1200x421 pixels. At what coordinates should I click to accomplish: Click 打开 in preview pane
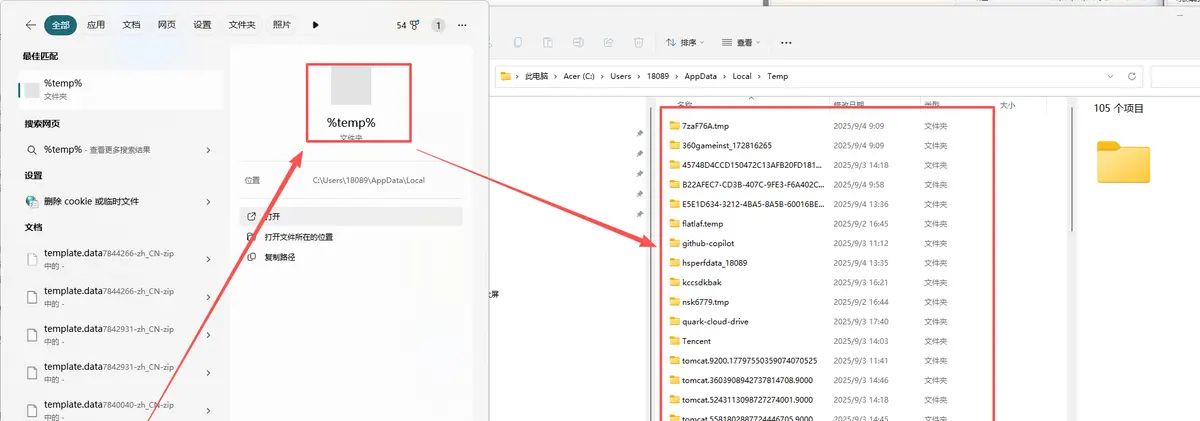coord(351,216)
